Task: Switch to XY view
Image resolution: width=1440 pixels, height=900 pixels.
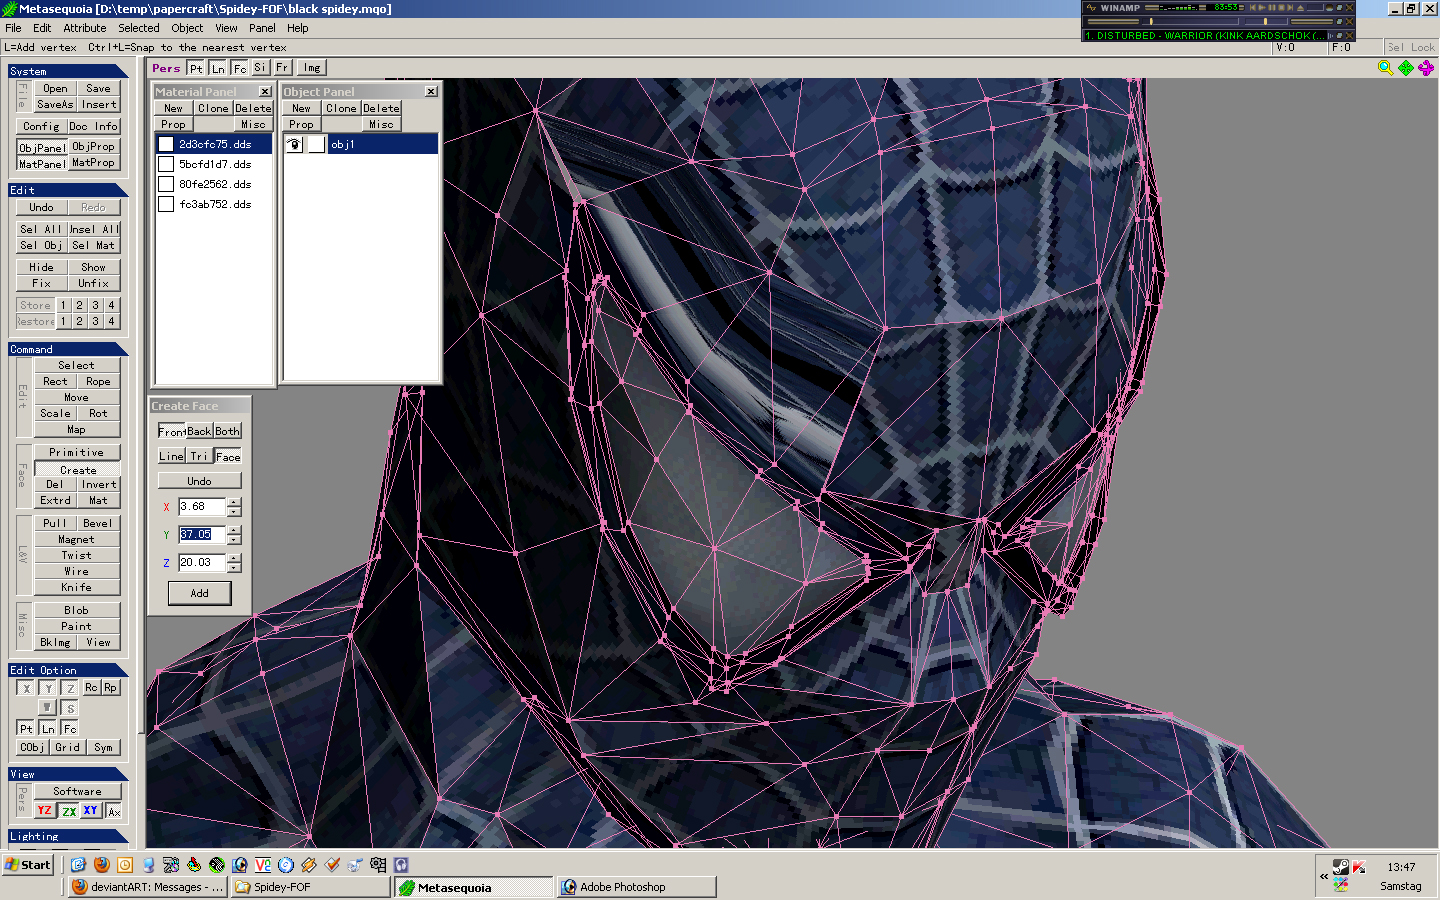Action: 91,811
